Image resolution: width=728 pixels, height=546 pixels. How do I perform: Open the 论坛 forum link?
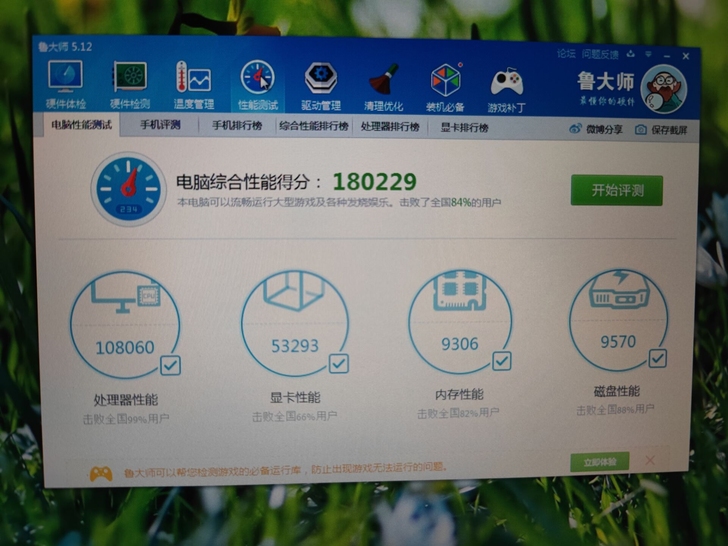pos(566,54)
